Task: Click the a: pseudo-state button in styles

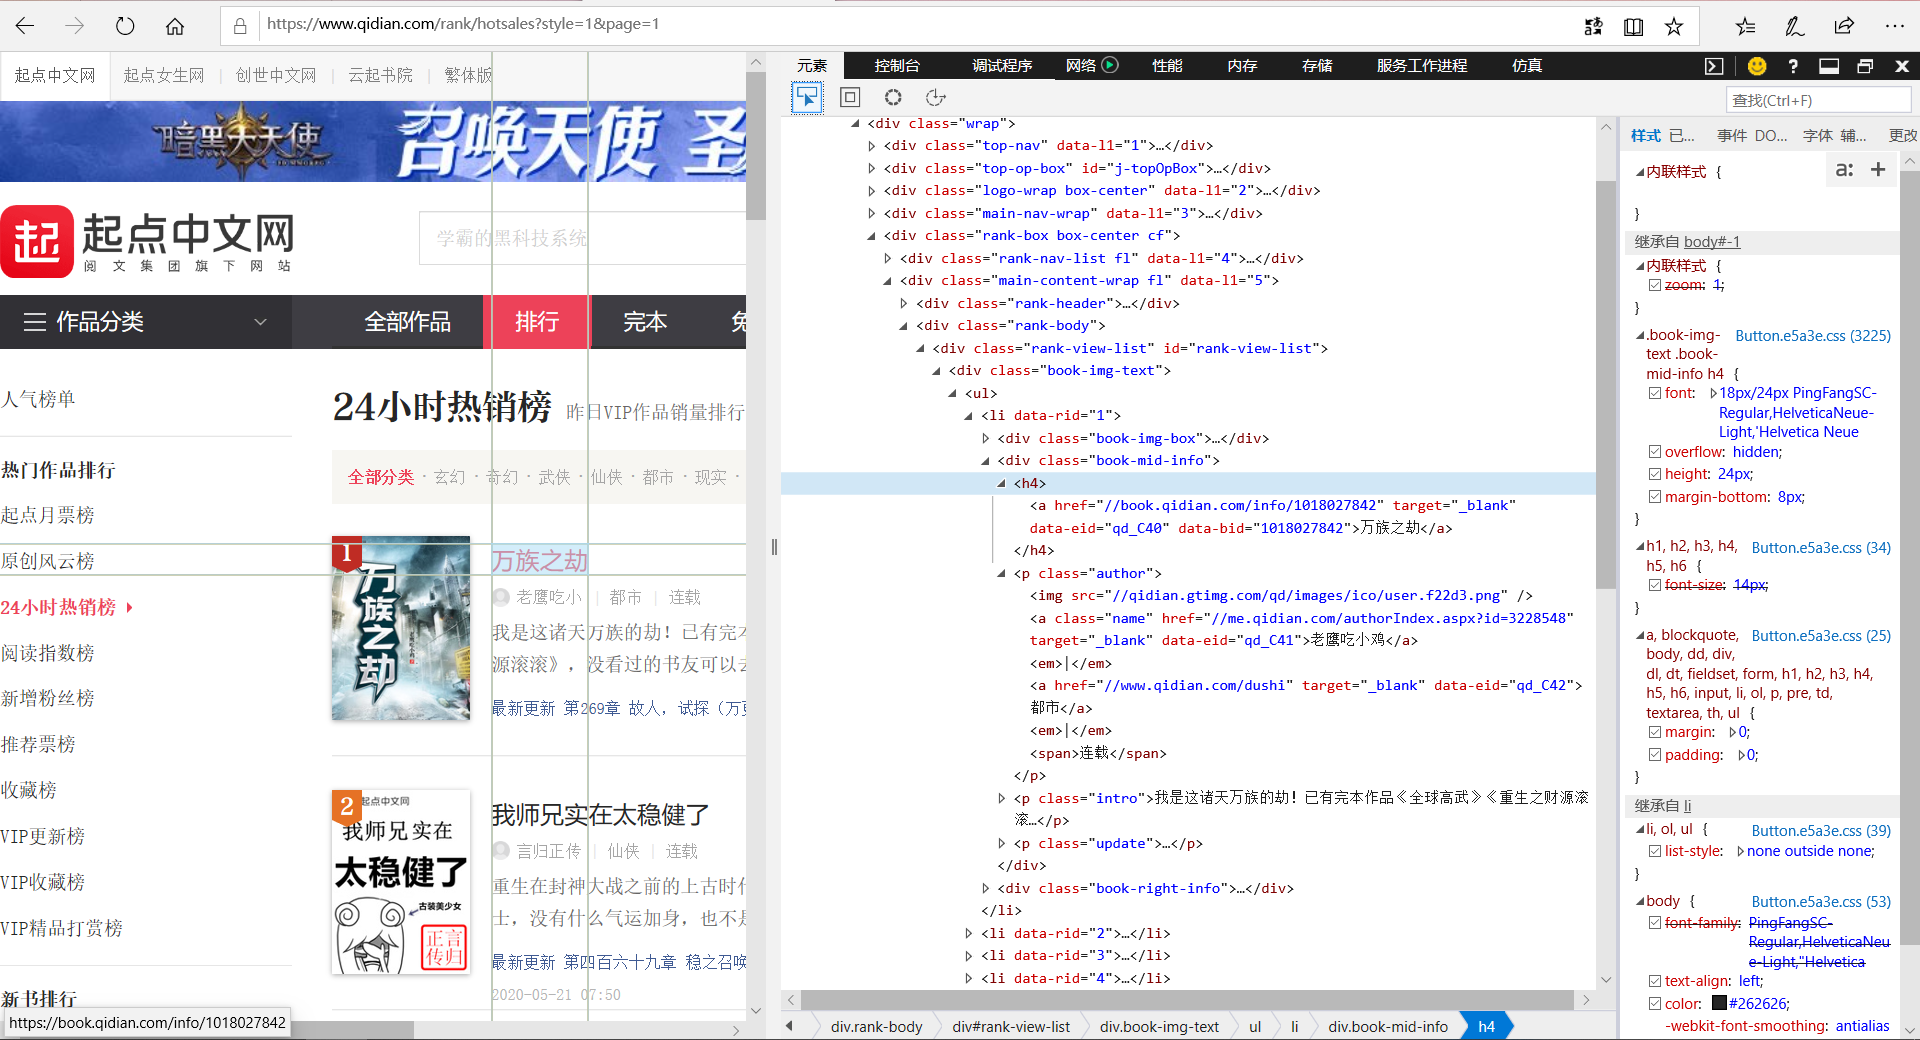Action: coord(1845,170)
